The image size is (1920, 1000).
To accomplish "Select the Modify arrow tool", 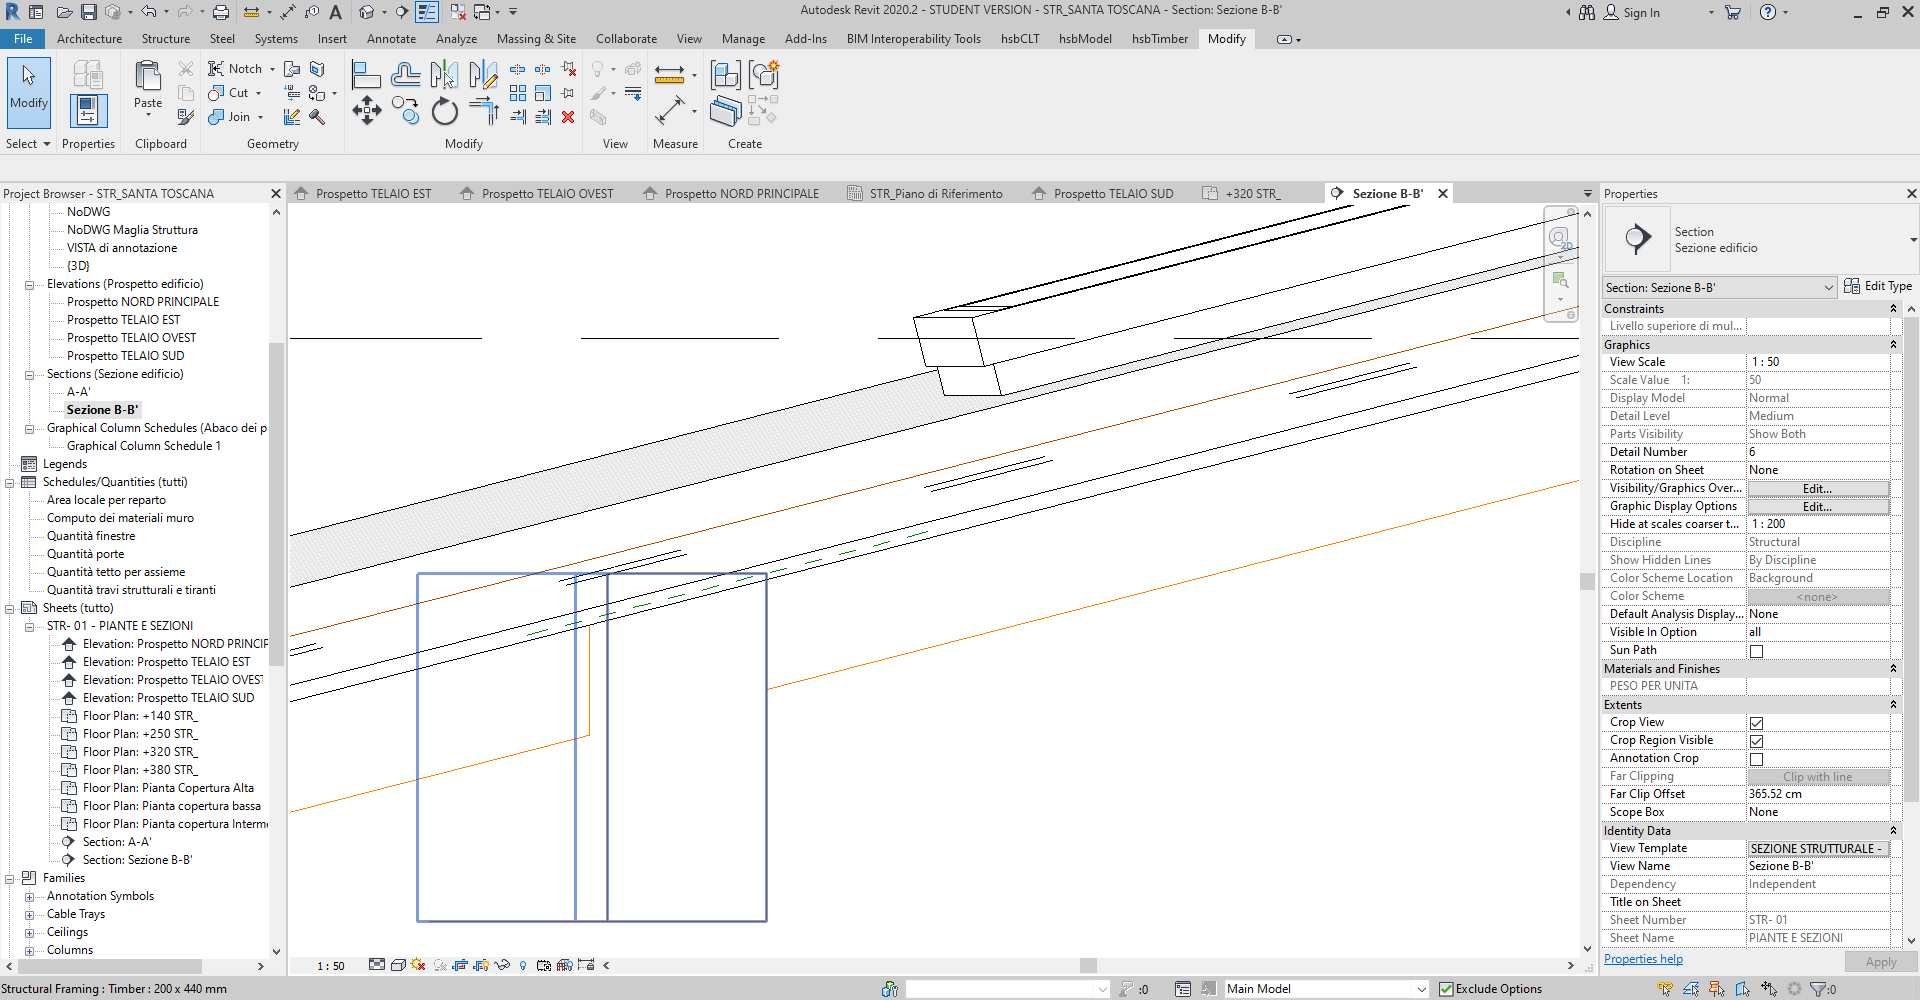I will [x=27, y=90].
